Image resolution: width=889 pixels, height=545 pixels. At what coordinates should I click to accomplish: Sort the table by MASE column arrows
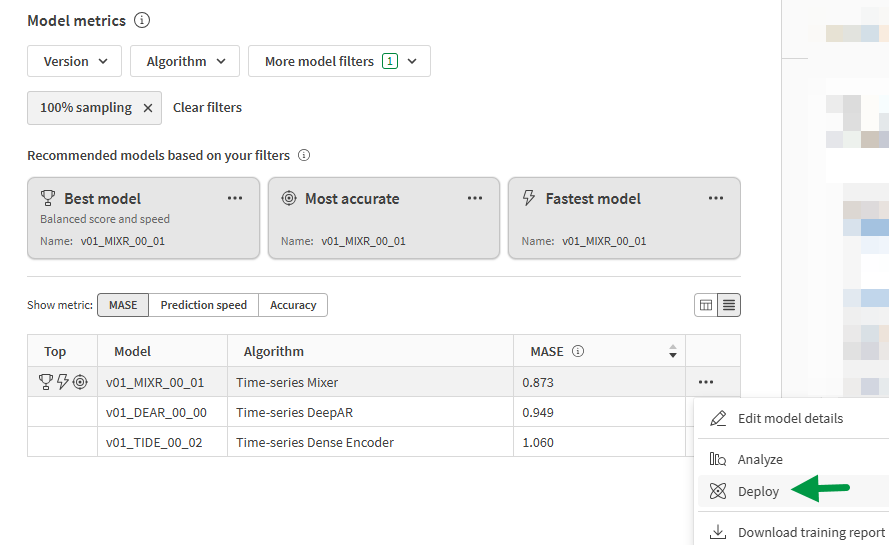[x=672, y=352]
